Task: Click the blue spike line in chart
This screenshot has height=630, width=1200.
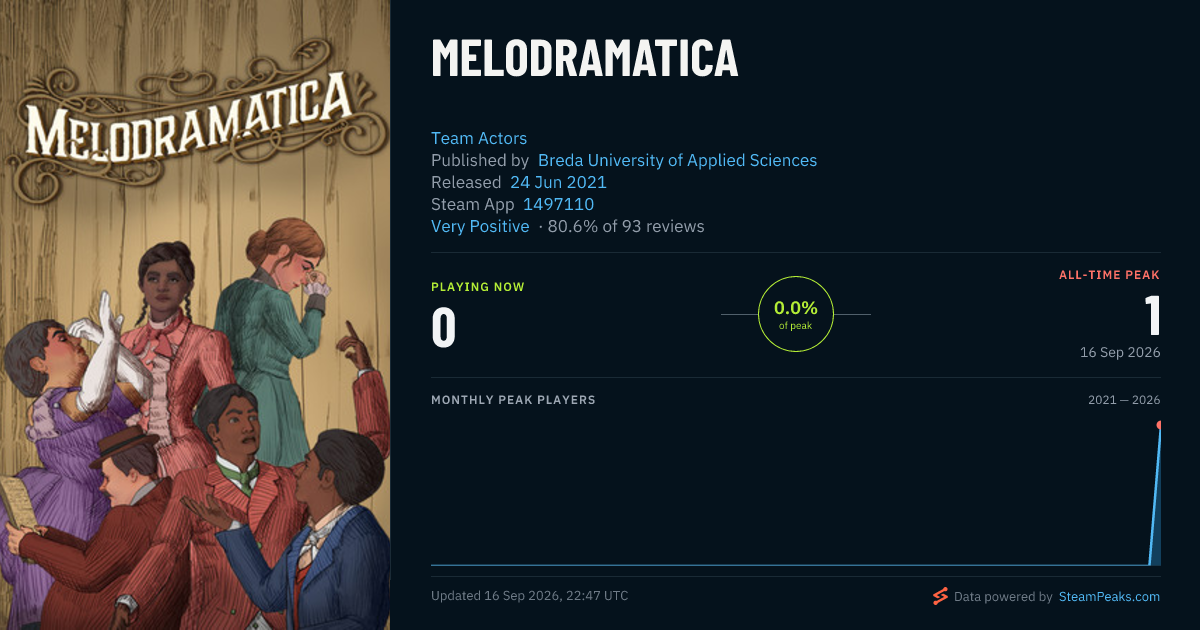Action: coord(1154,496)
